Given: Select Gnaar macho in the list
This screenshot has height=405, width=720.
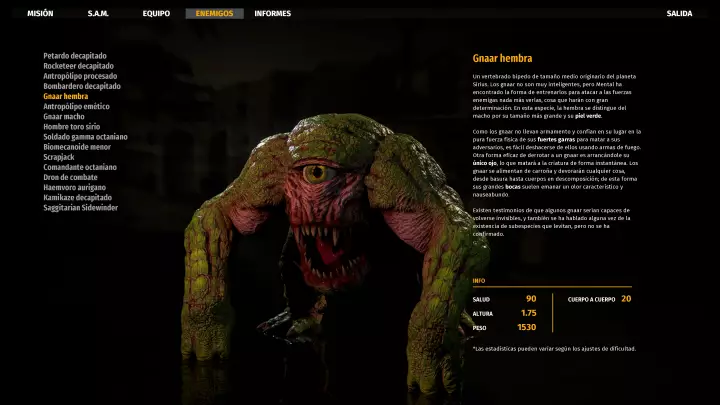Looking at the screenshot, I should [x=64, y=117].
